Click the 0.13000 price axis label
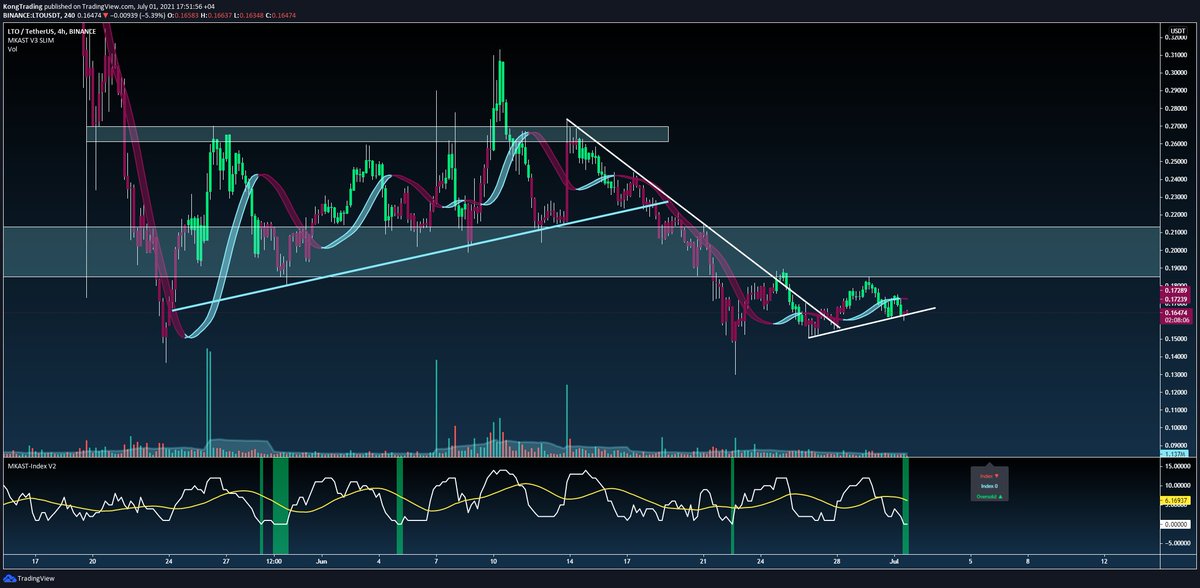 pos(1175,374)
